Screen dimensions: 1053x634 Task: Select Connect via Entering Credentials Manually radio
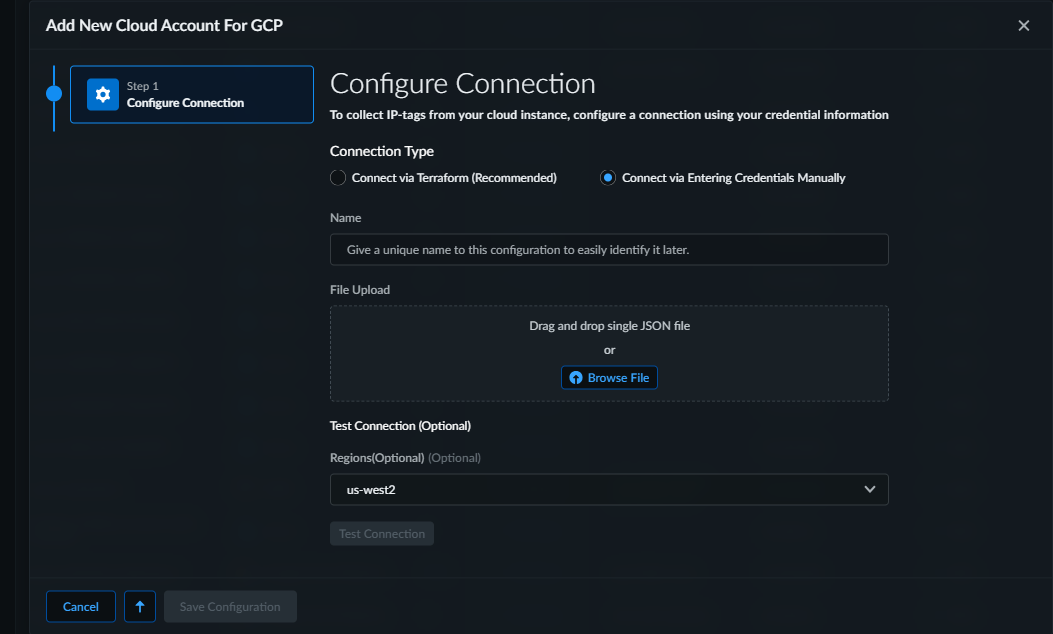607,178
